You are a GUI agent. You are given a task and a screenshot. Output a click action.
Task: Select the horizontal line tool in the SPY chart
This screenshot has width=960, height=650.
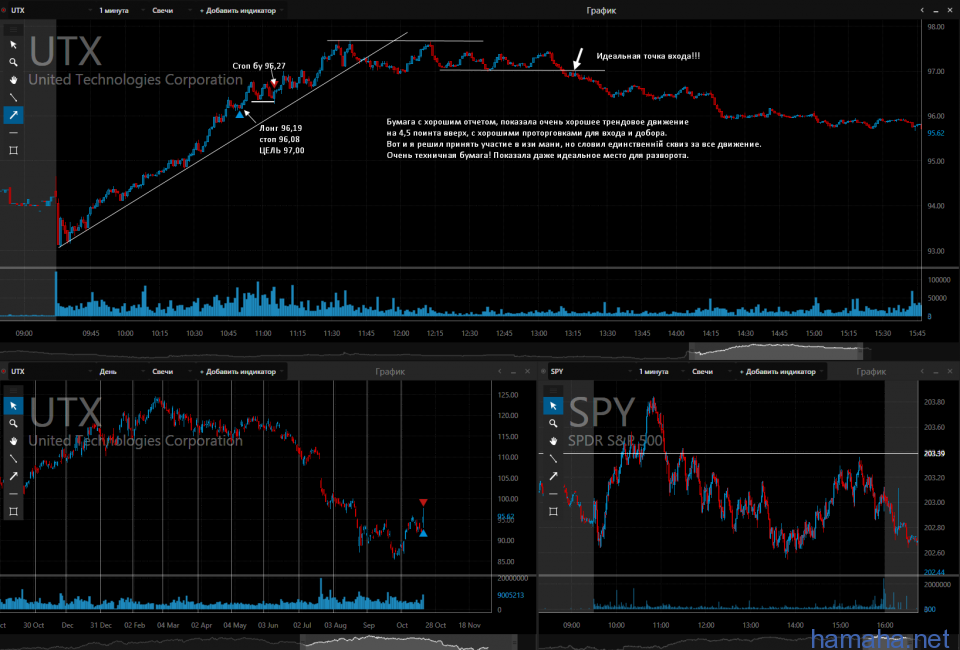point(553,494)
